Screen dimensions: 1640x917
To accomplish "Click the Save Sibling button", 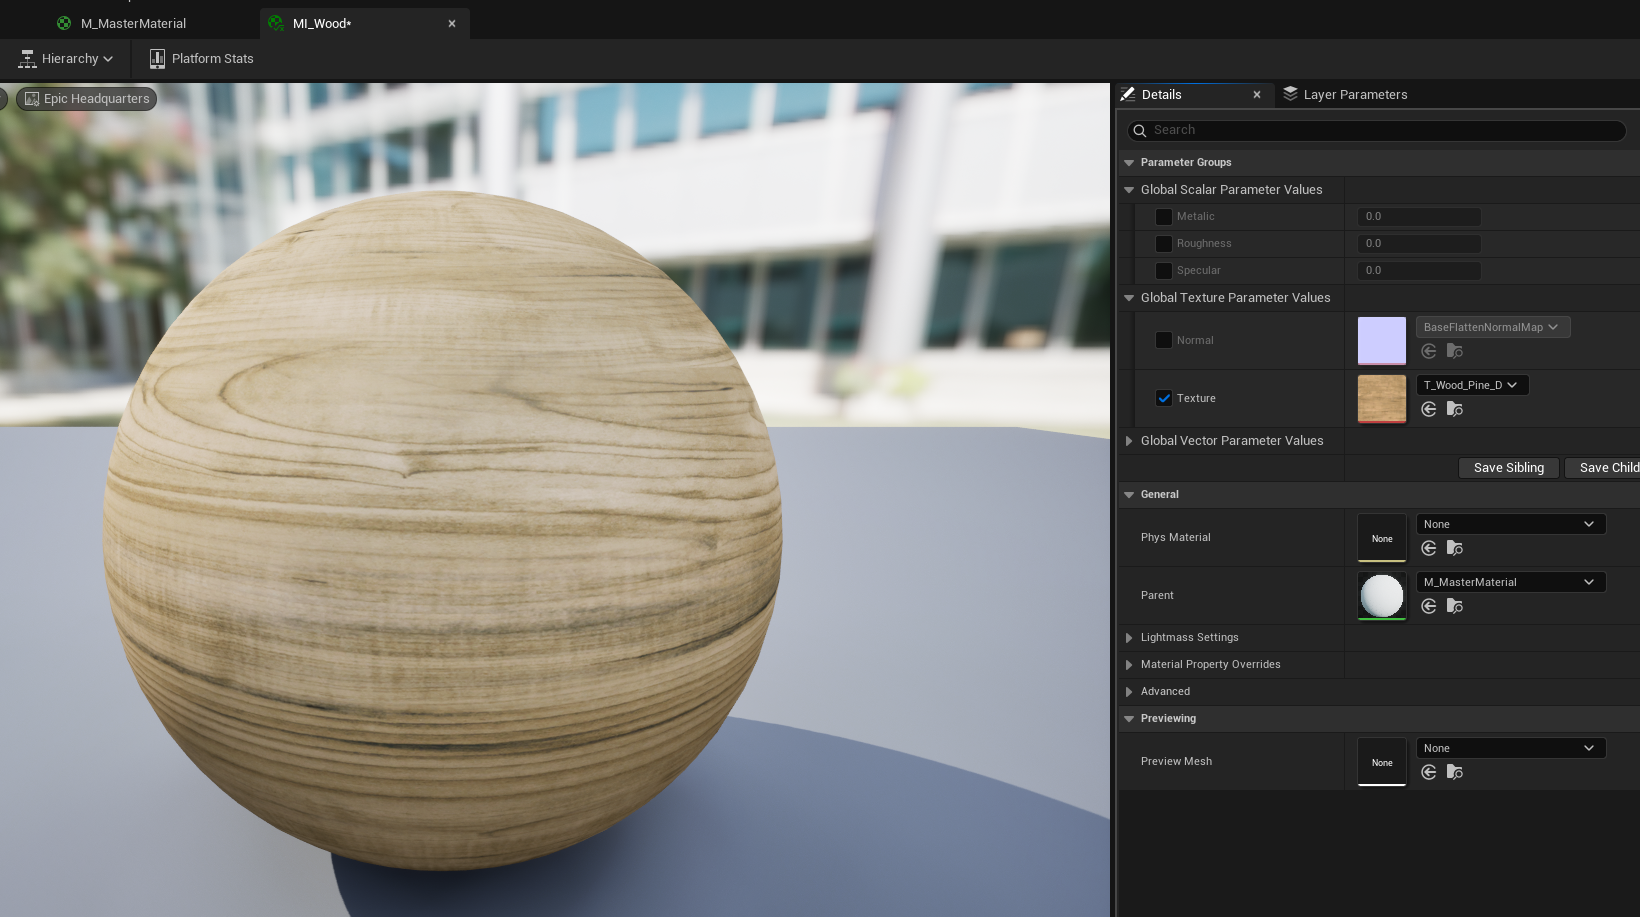I will 1509,468.
